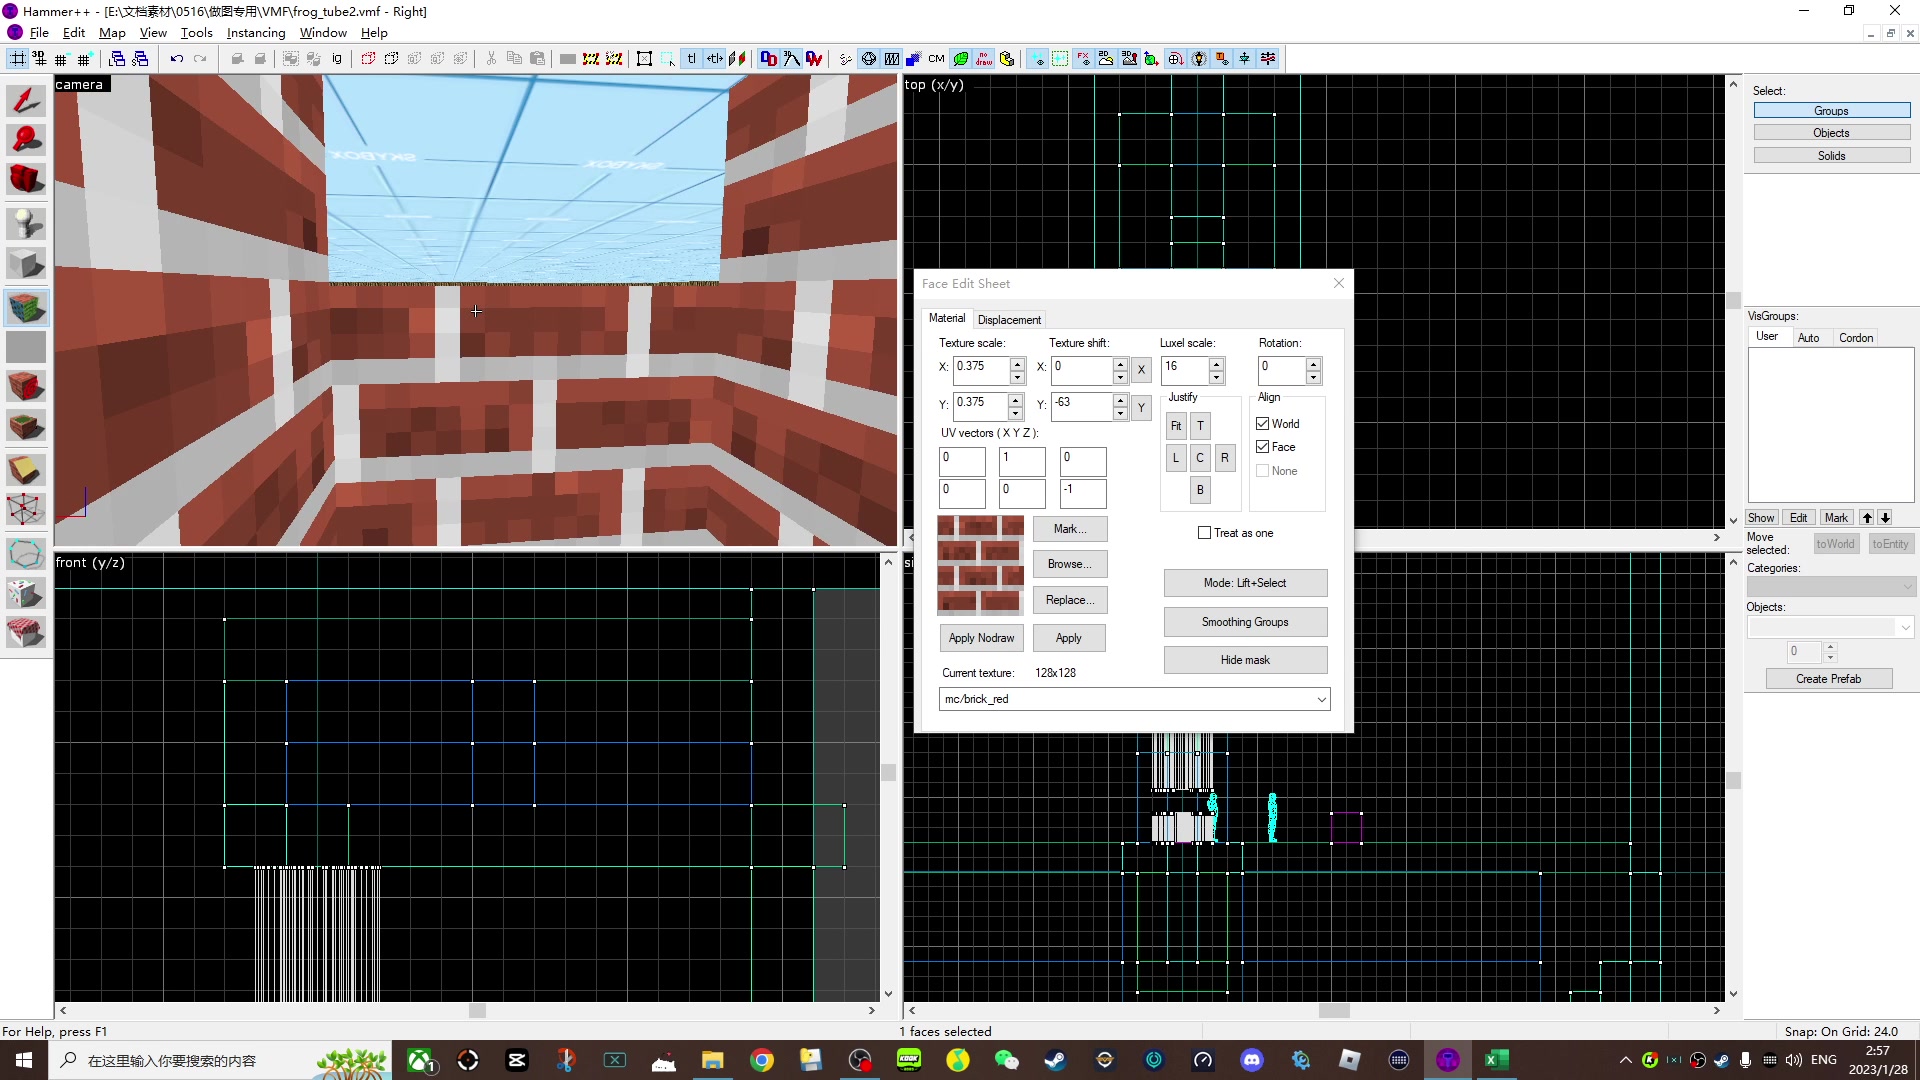Uncheck the World align checkbox
The height and width of the screenshot is (1080, 1920).
click(1263, 424)
